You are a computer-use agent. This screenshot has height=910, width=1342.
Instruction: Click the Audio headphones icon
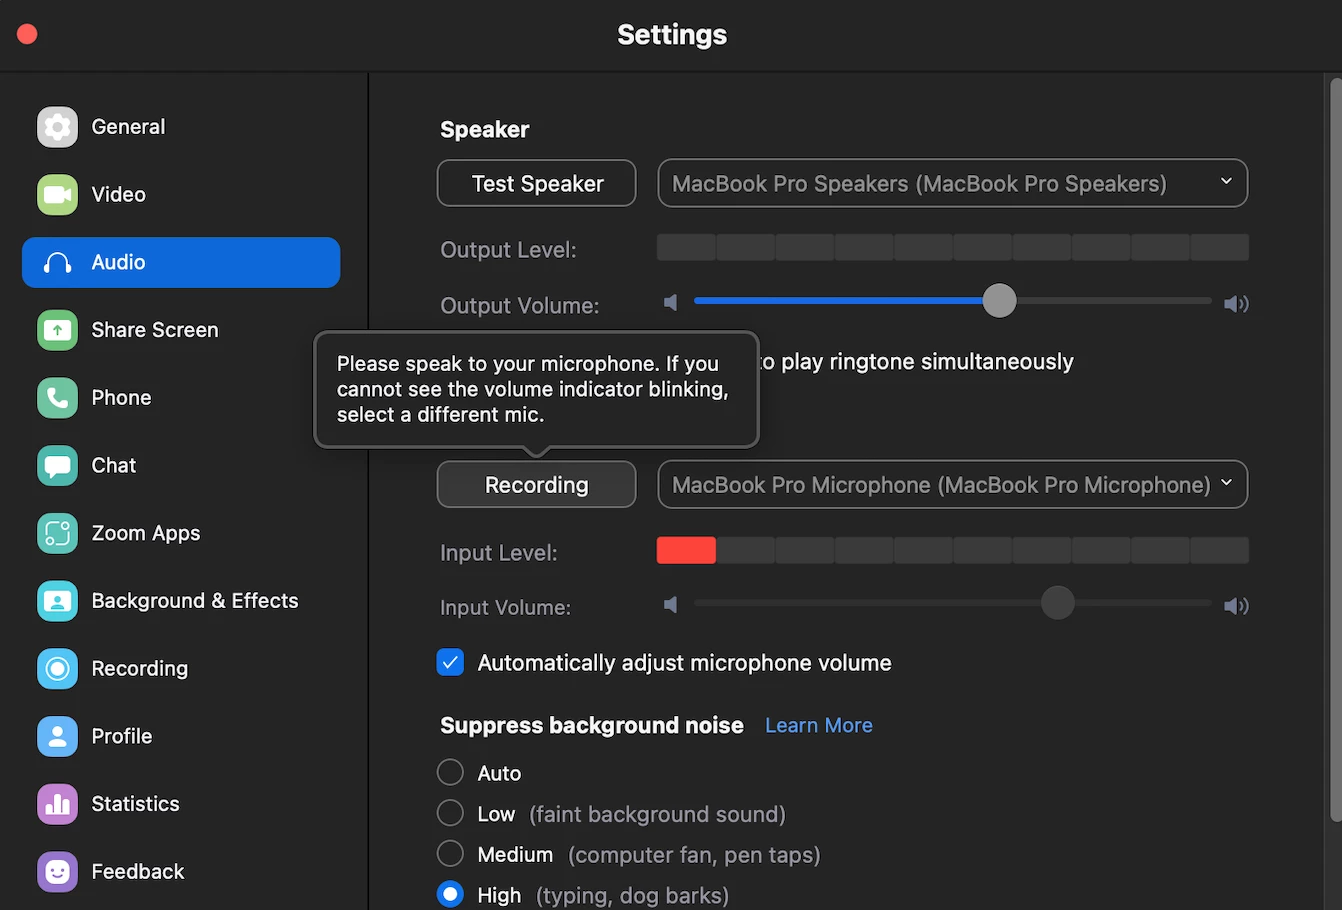pos(57,262)
